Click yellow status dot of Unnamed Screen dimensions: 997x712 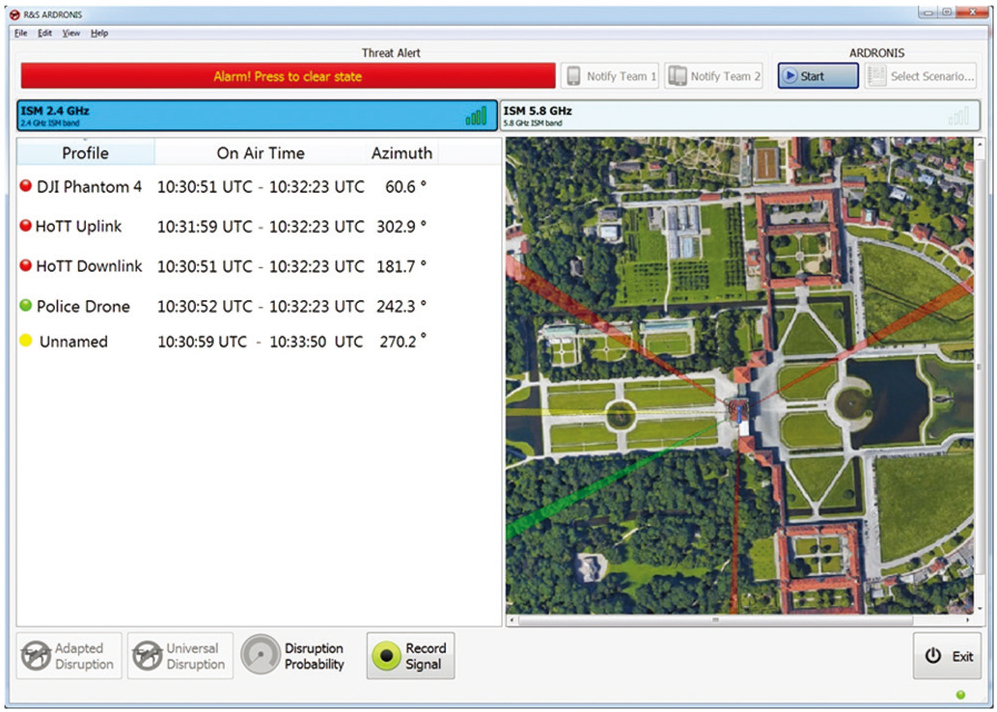25,340
